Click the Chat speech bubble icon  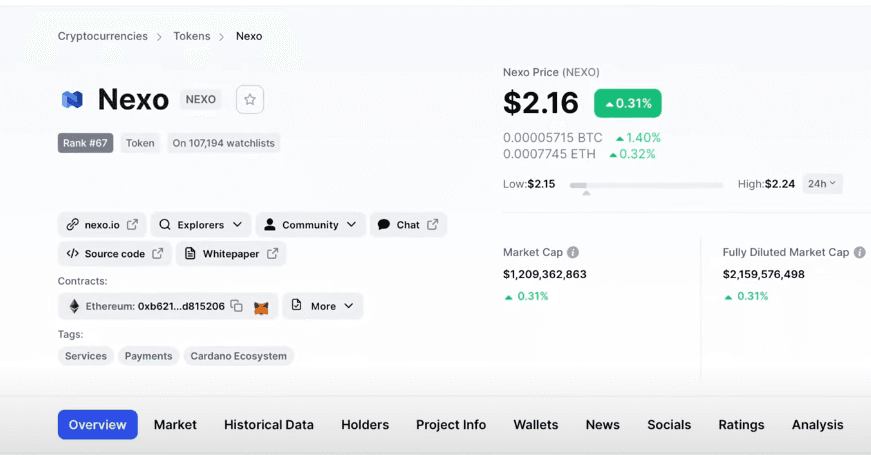pos(383,224)
